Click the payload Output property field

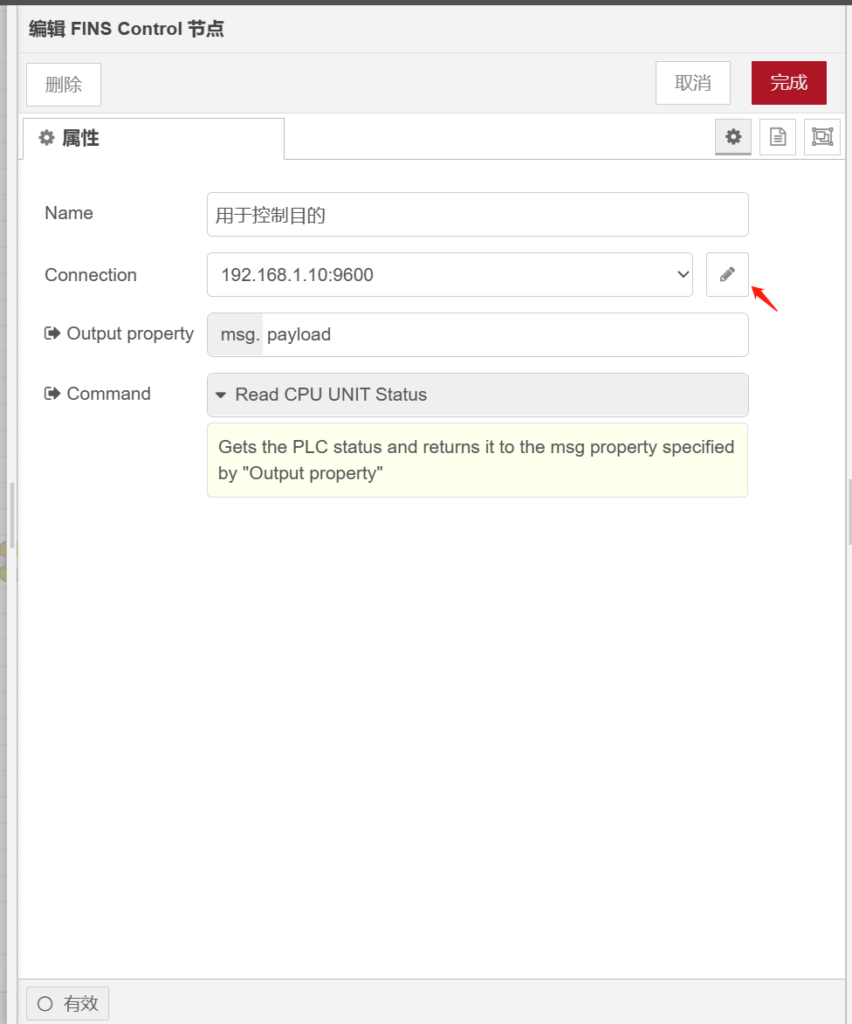click(x=504, y=335)
